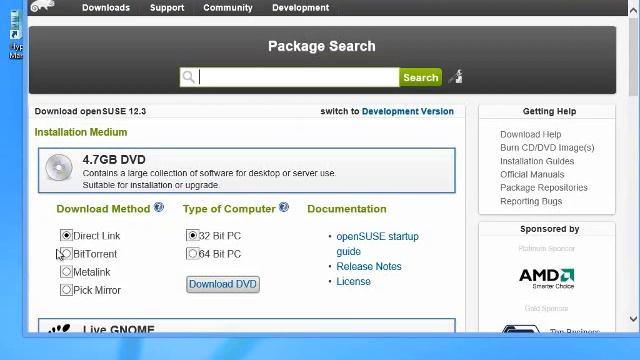Open the desktop shortcut icon behind the browser

click(16, 35)
